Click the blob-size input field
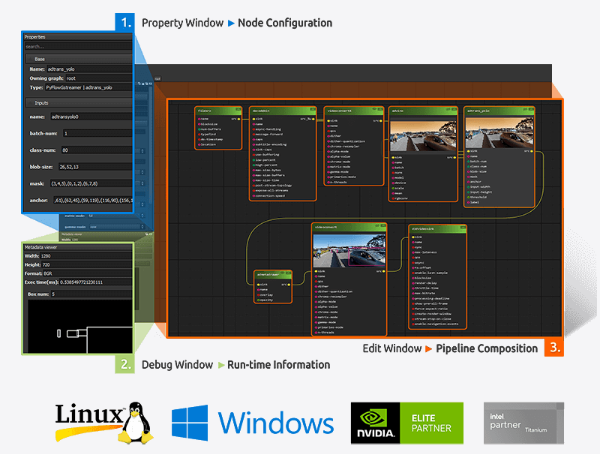The width and height of the screenshot is (600, 454). coord(102,167)
